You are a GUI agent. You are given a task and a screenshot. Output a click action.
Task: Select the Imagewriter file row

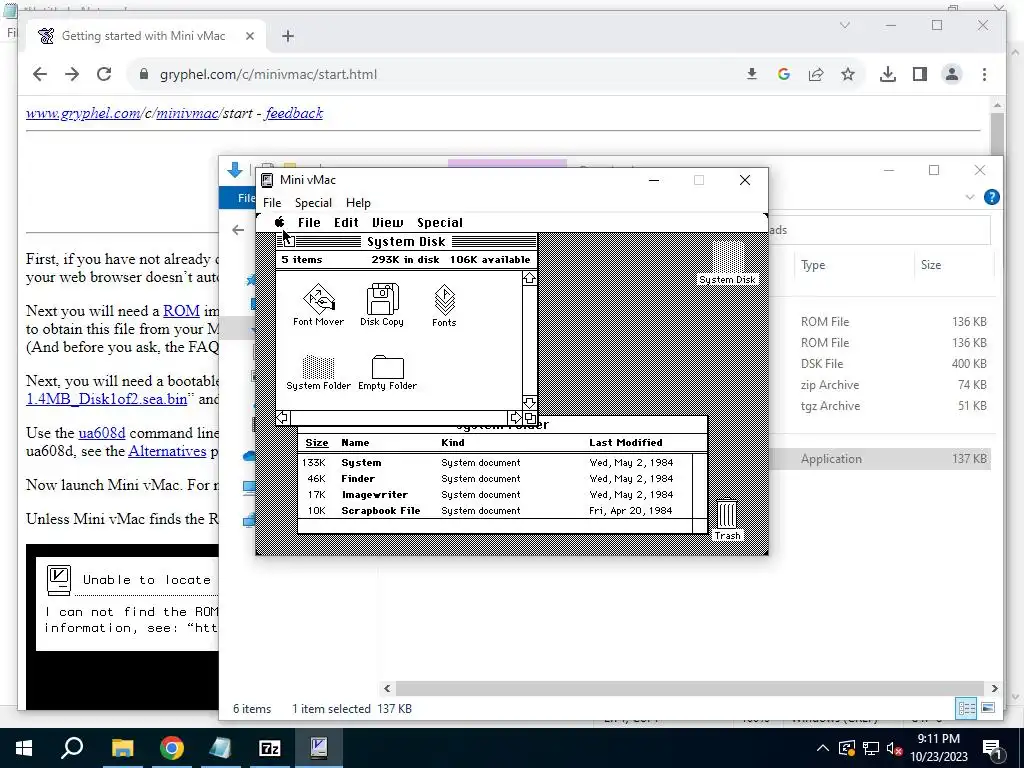(x=495, y=494)
